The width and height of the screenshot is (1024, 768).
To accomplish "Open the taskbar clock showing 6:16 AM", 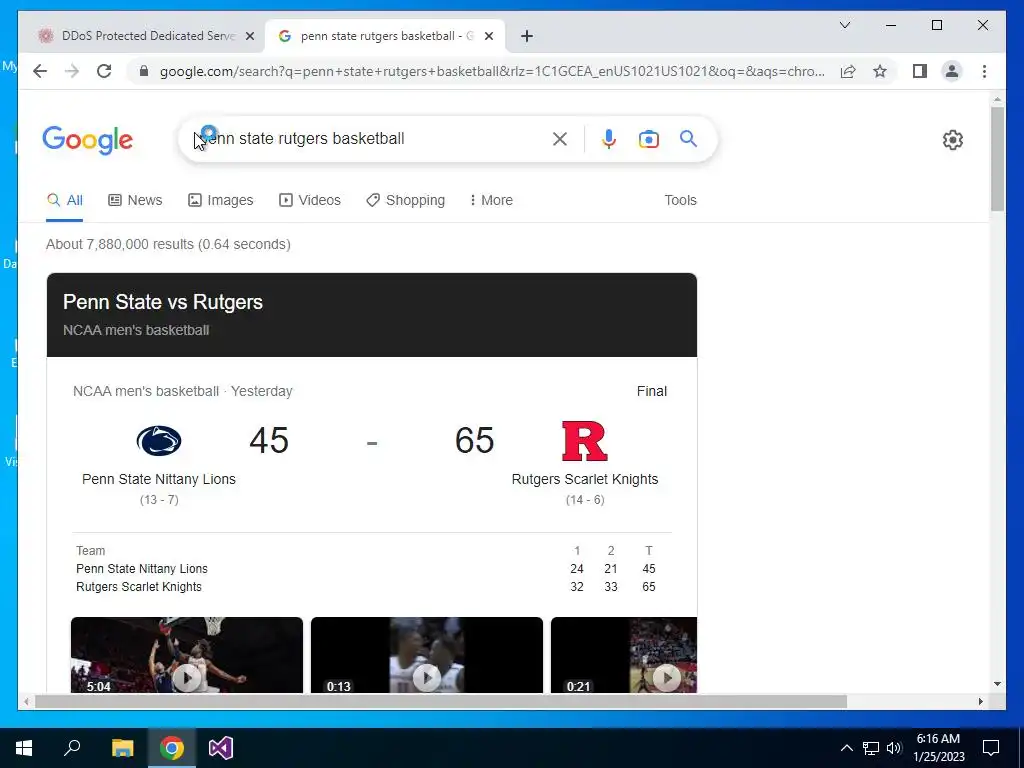I will 938,748.
